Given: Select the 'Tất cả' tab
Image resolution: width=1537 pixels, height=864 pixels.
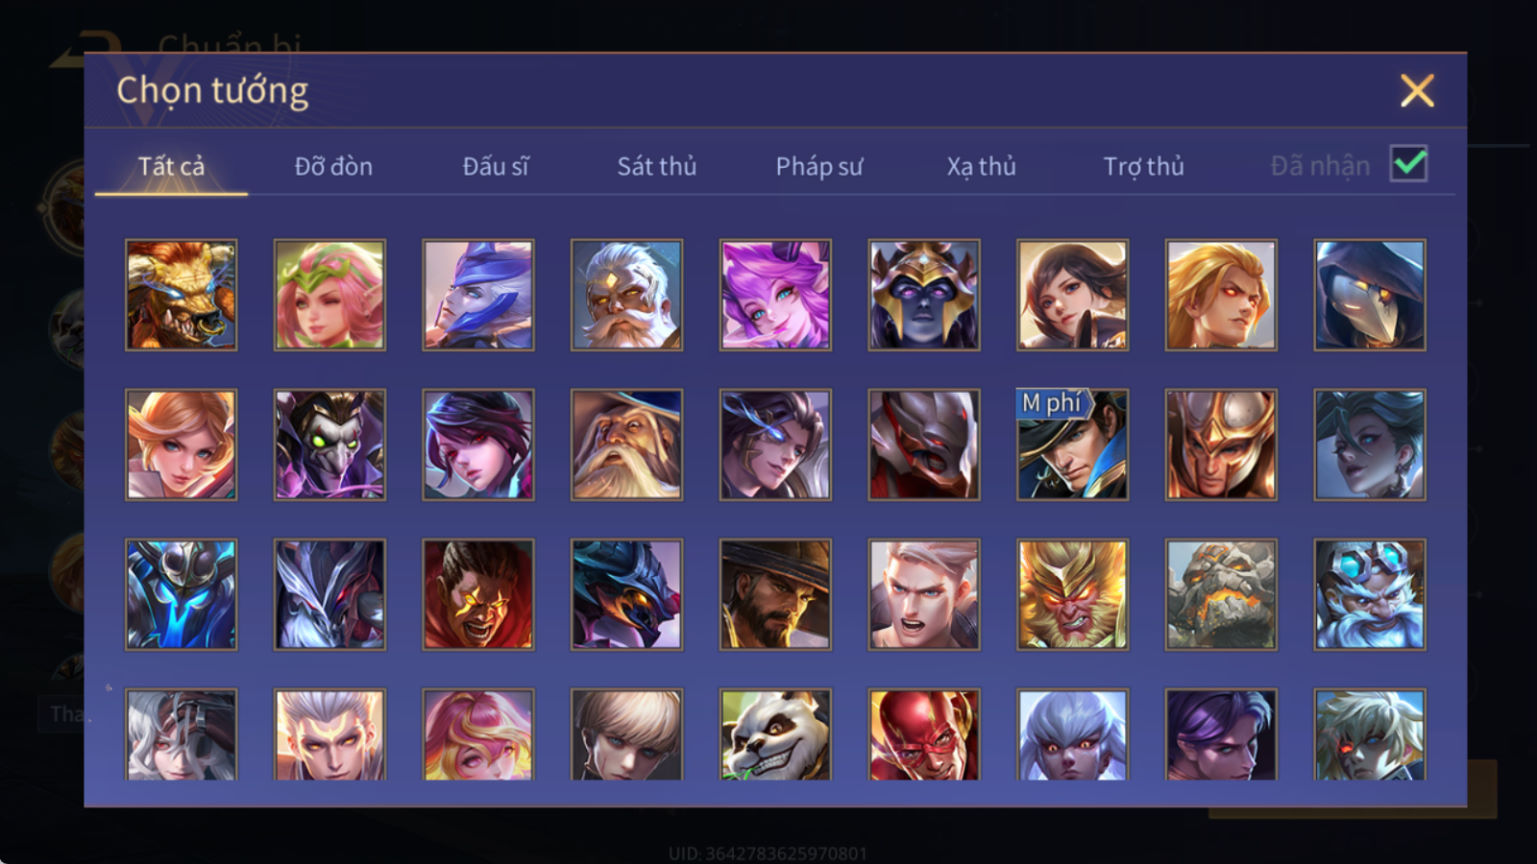Looking at the screenshot, I should click(x=171, y=166).
